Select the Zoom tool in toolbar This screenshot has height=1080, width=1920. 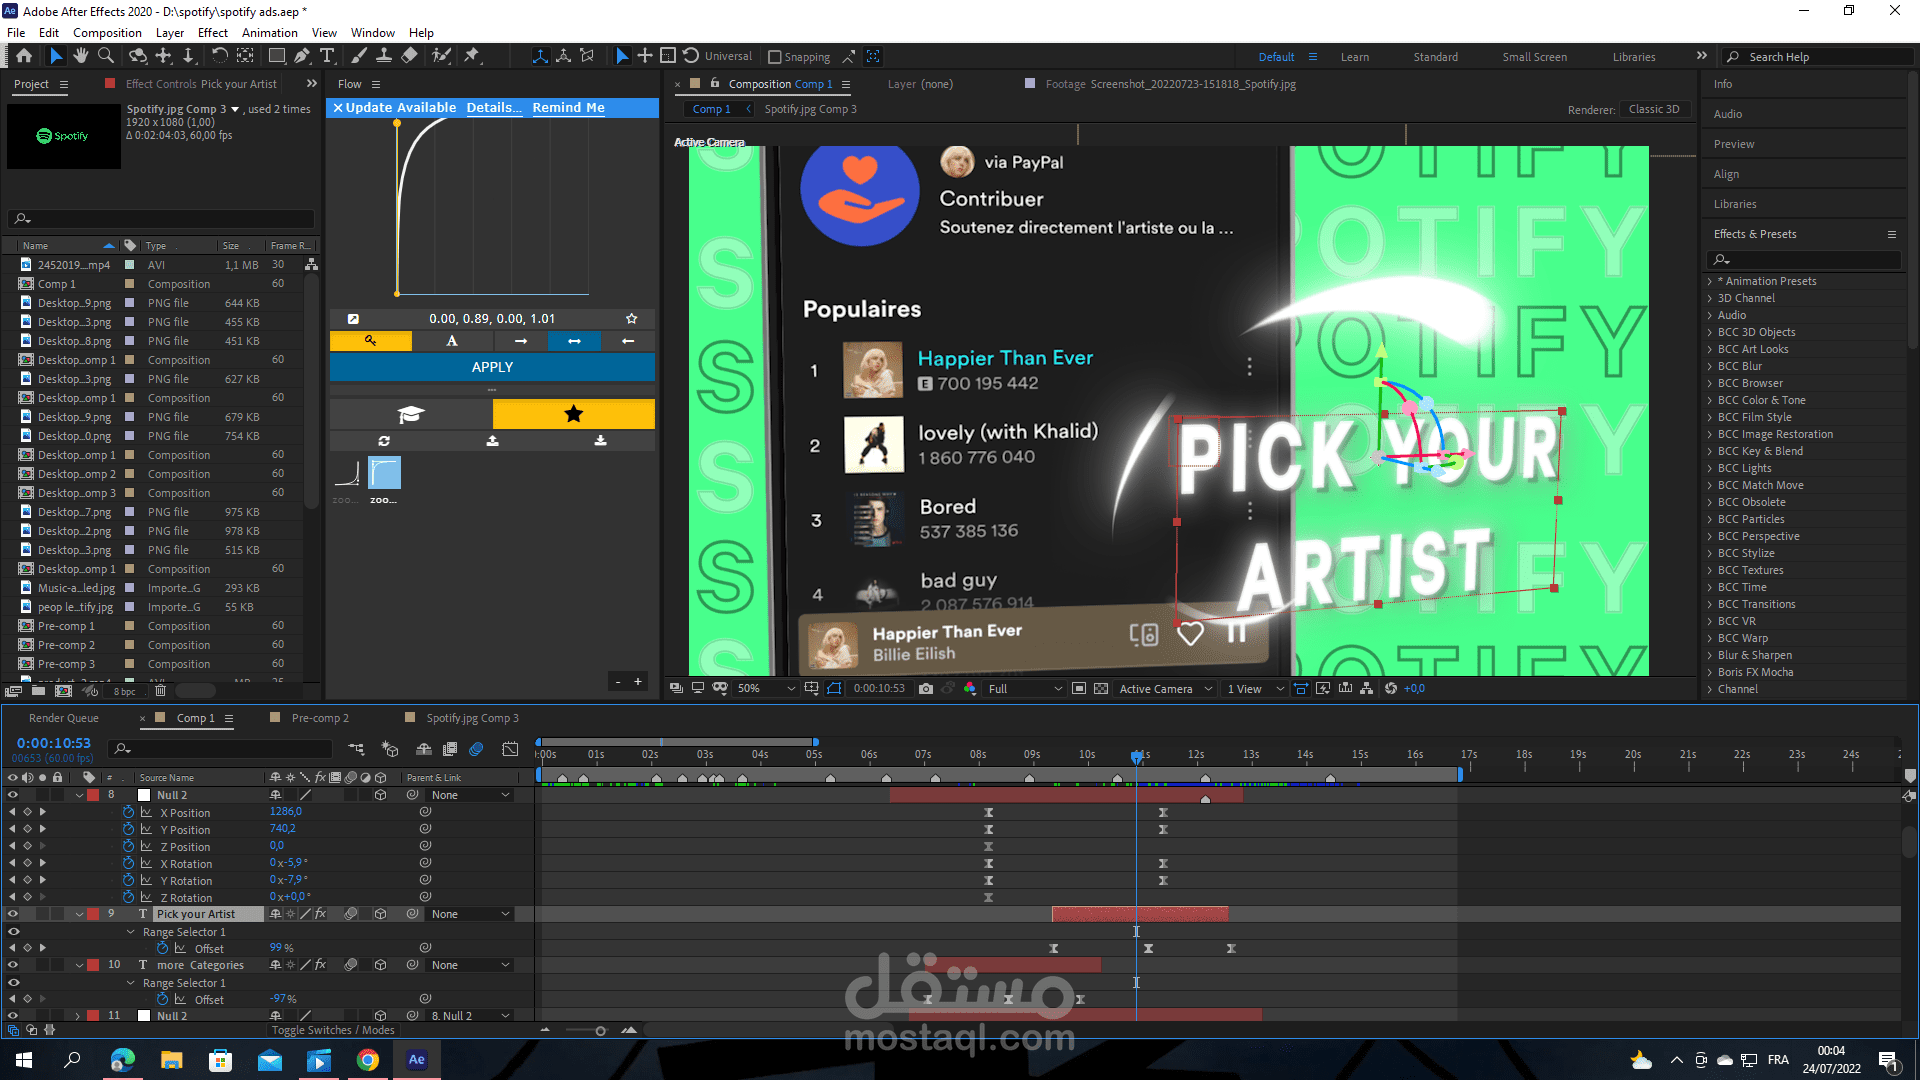[x=106, y=56]
